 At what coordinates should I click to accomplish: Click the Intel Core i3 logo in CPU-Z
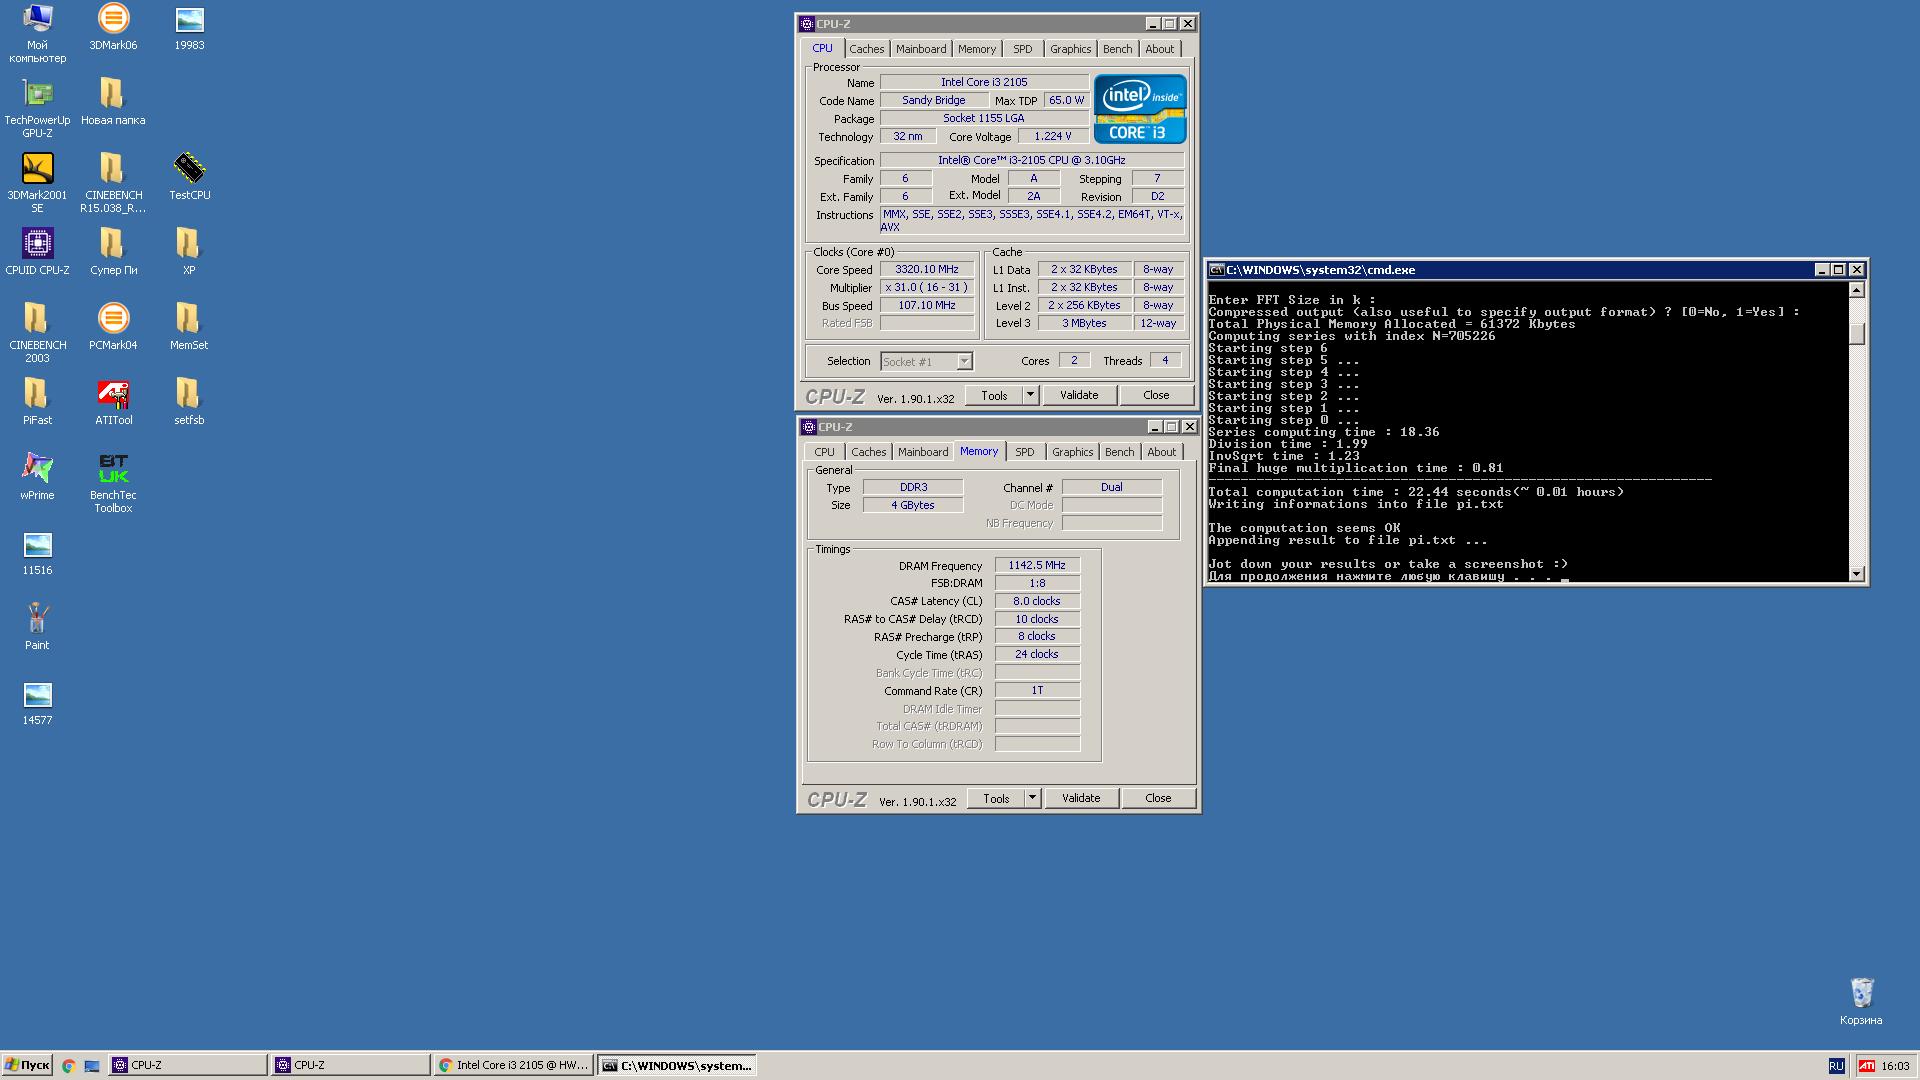click(x=1140, y=109)
